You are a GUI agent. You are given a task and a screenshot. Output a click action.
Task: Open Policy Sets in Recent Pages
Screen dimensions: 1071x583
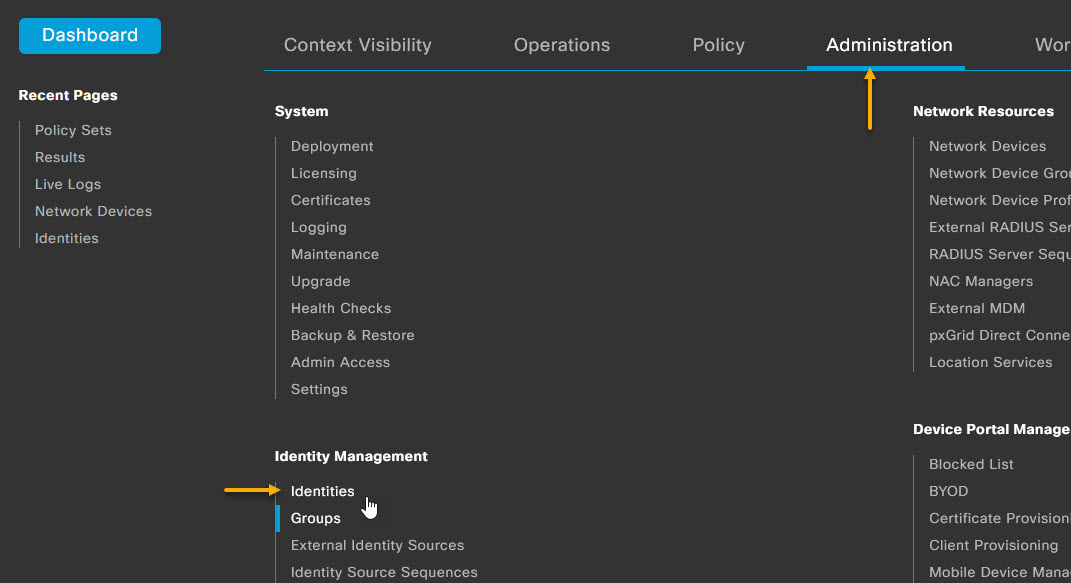[73, 130]
